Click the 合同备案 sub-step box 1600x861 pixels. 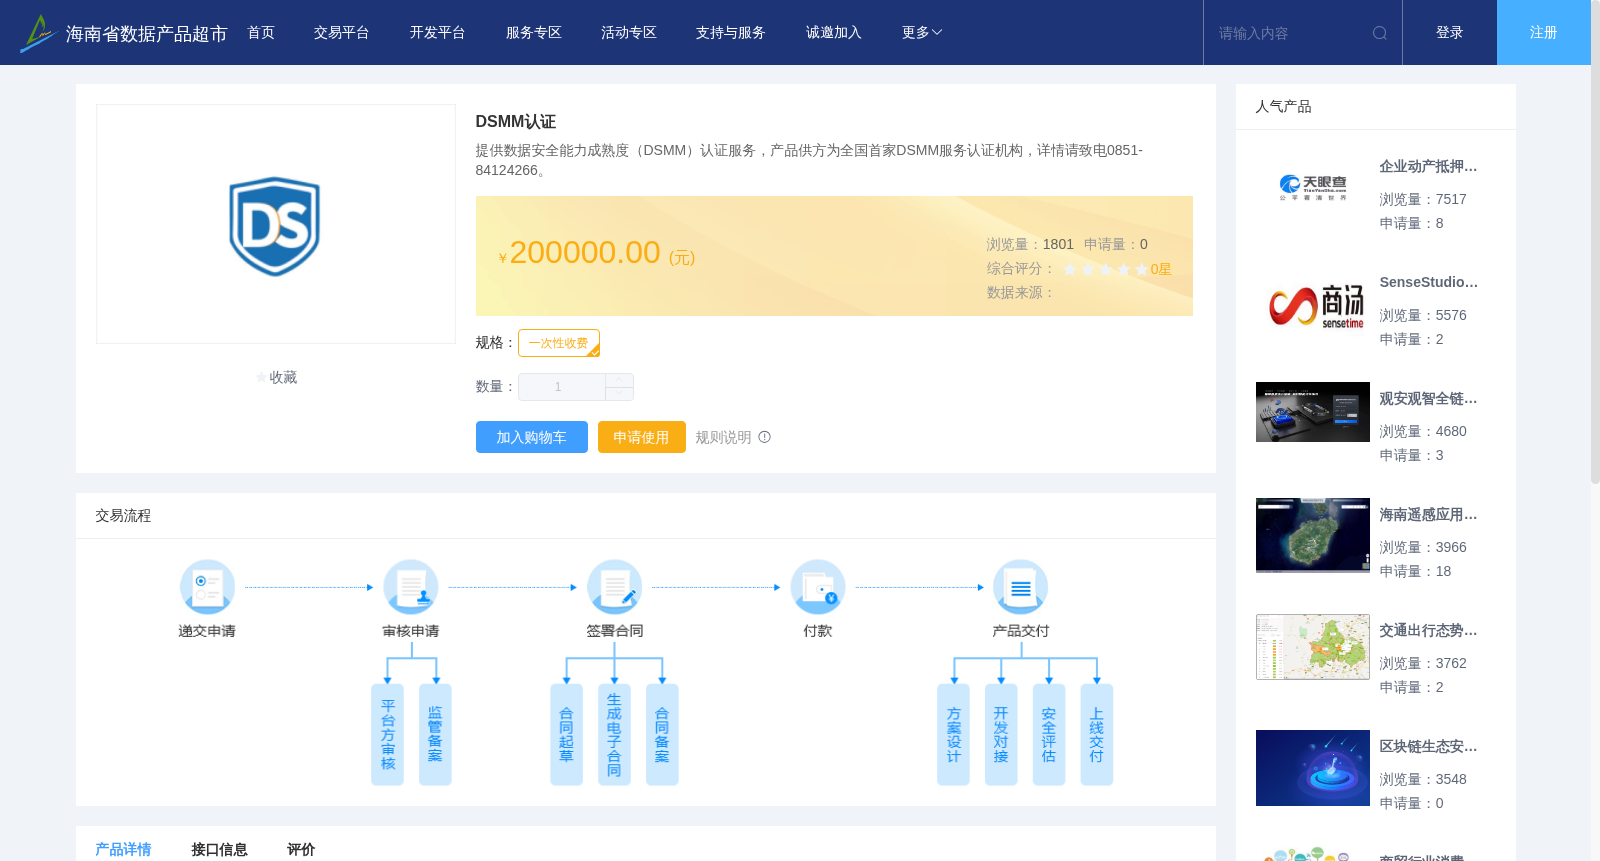(662, 735)
